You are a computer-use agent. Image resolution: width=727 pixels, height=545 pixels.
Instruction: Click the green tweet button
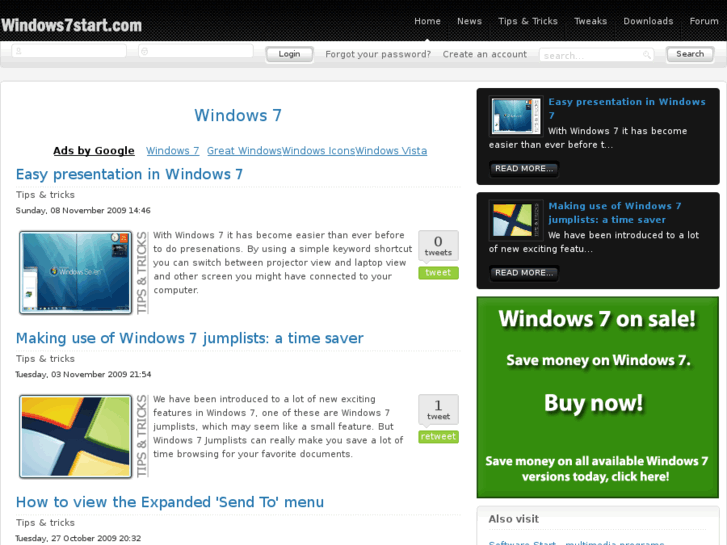438,273
